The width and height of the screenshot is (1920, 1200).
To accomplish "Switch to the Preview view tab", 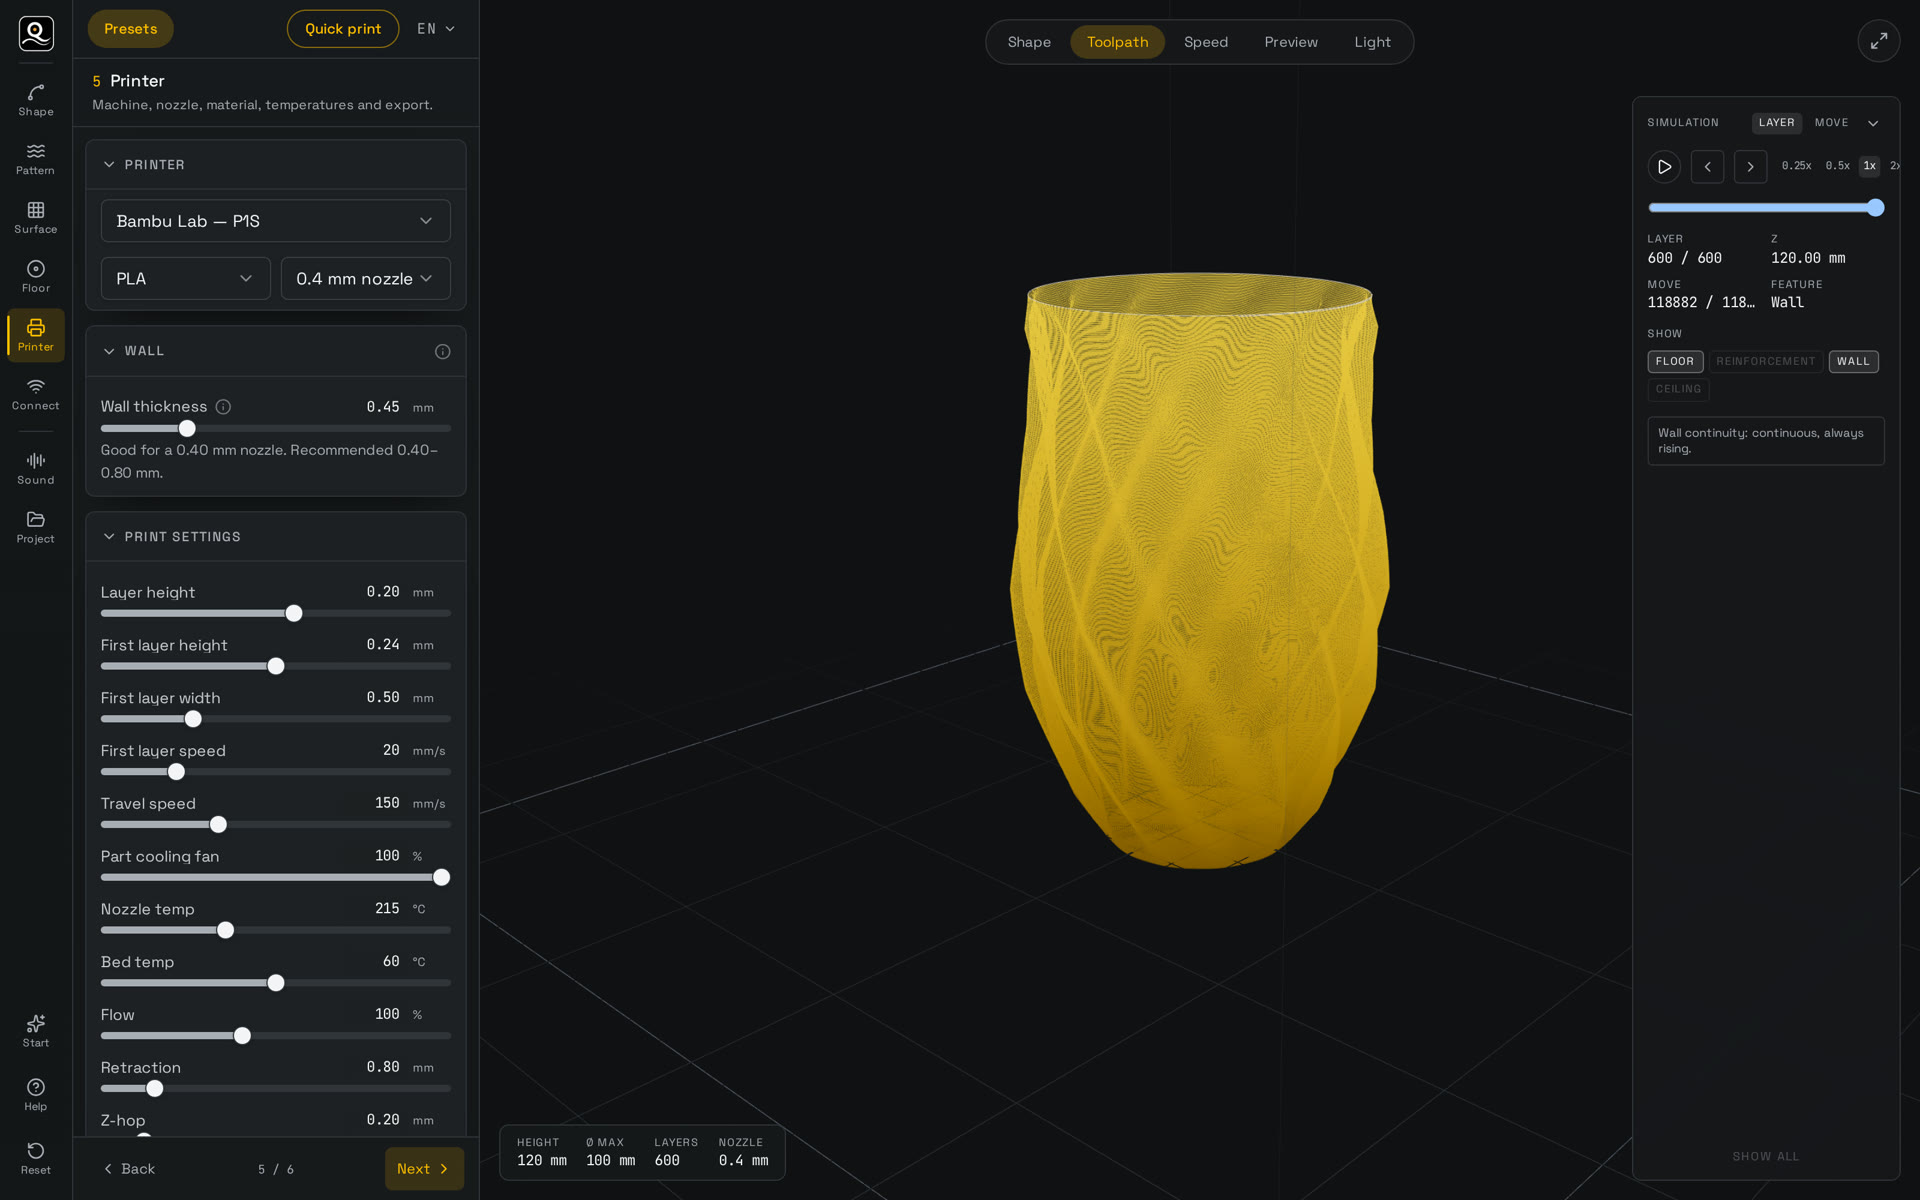I will point(1291,42).
